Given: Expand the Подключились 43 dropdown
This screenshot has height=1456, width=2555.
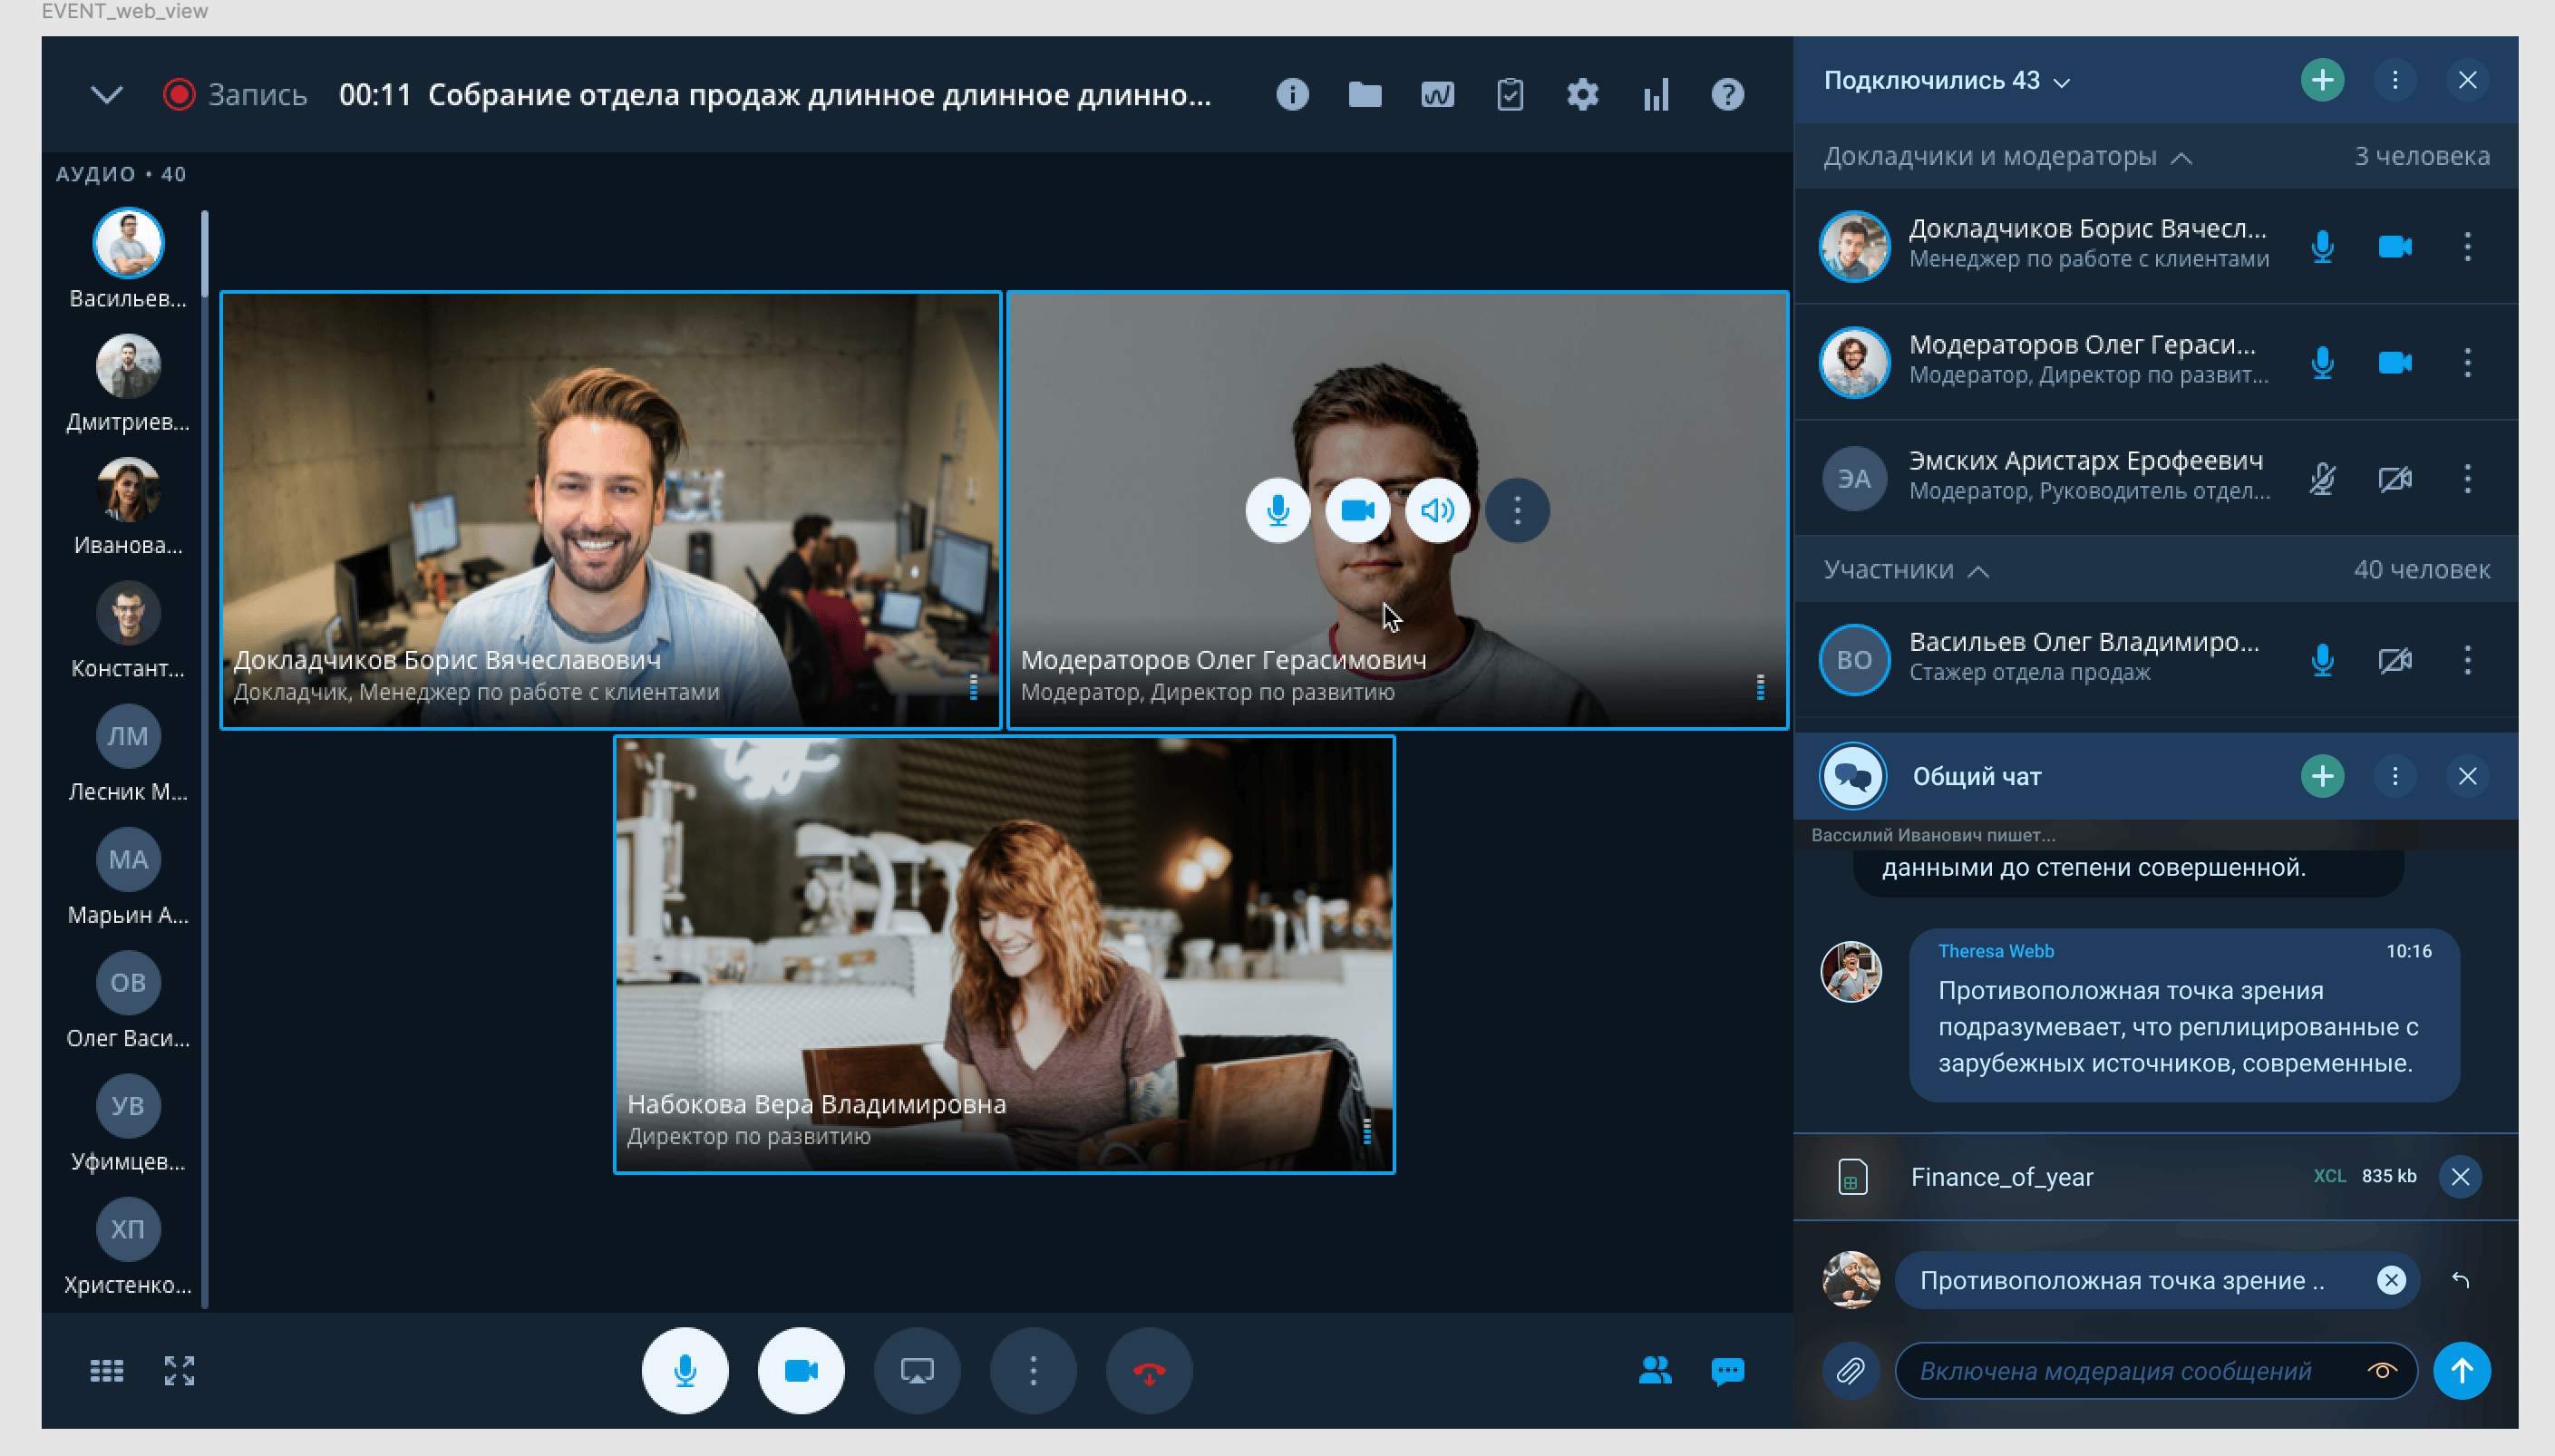Looking at the screenshot, I should pyautogui.click(x=2062, y=82).
